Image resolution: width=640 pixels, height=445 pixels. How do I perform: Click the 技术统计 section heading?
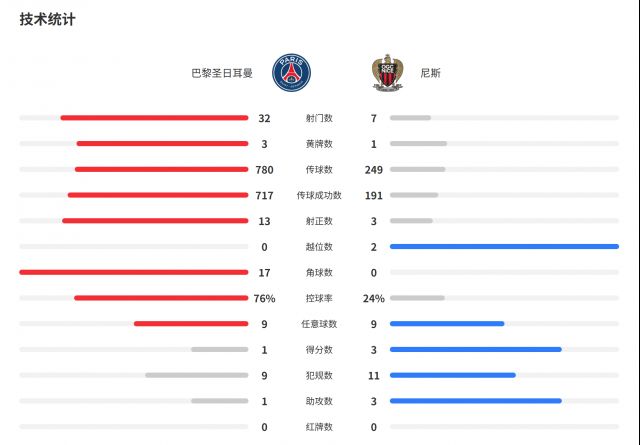[47, 19]
